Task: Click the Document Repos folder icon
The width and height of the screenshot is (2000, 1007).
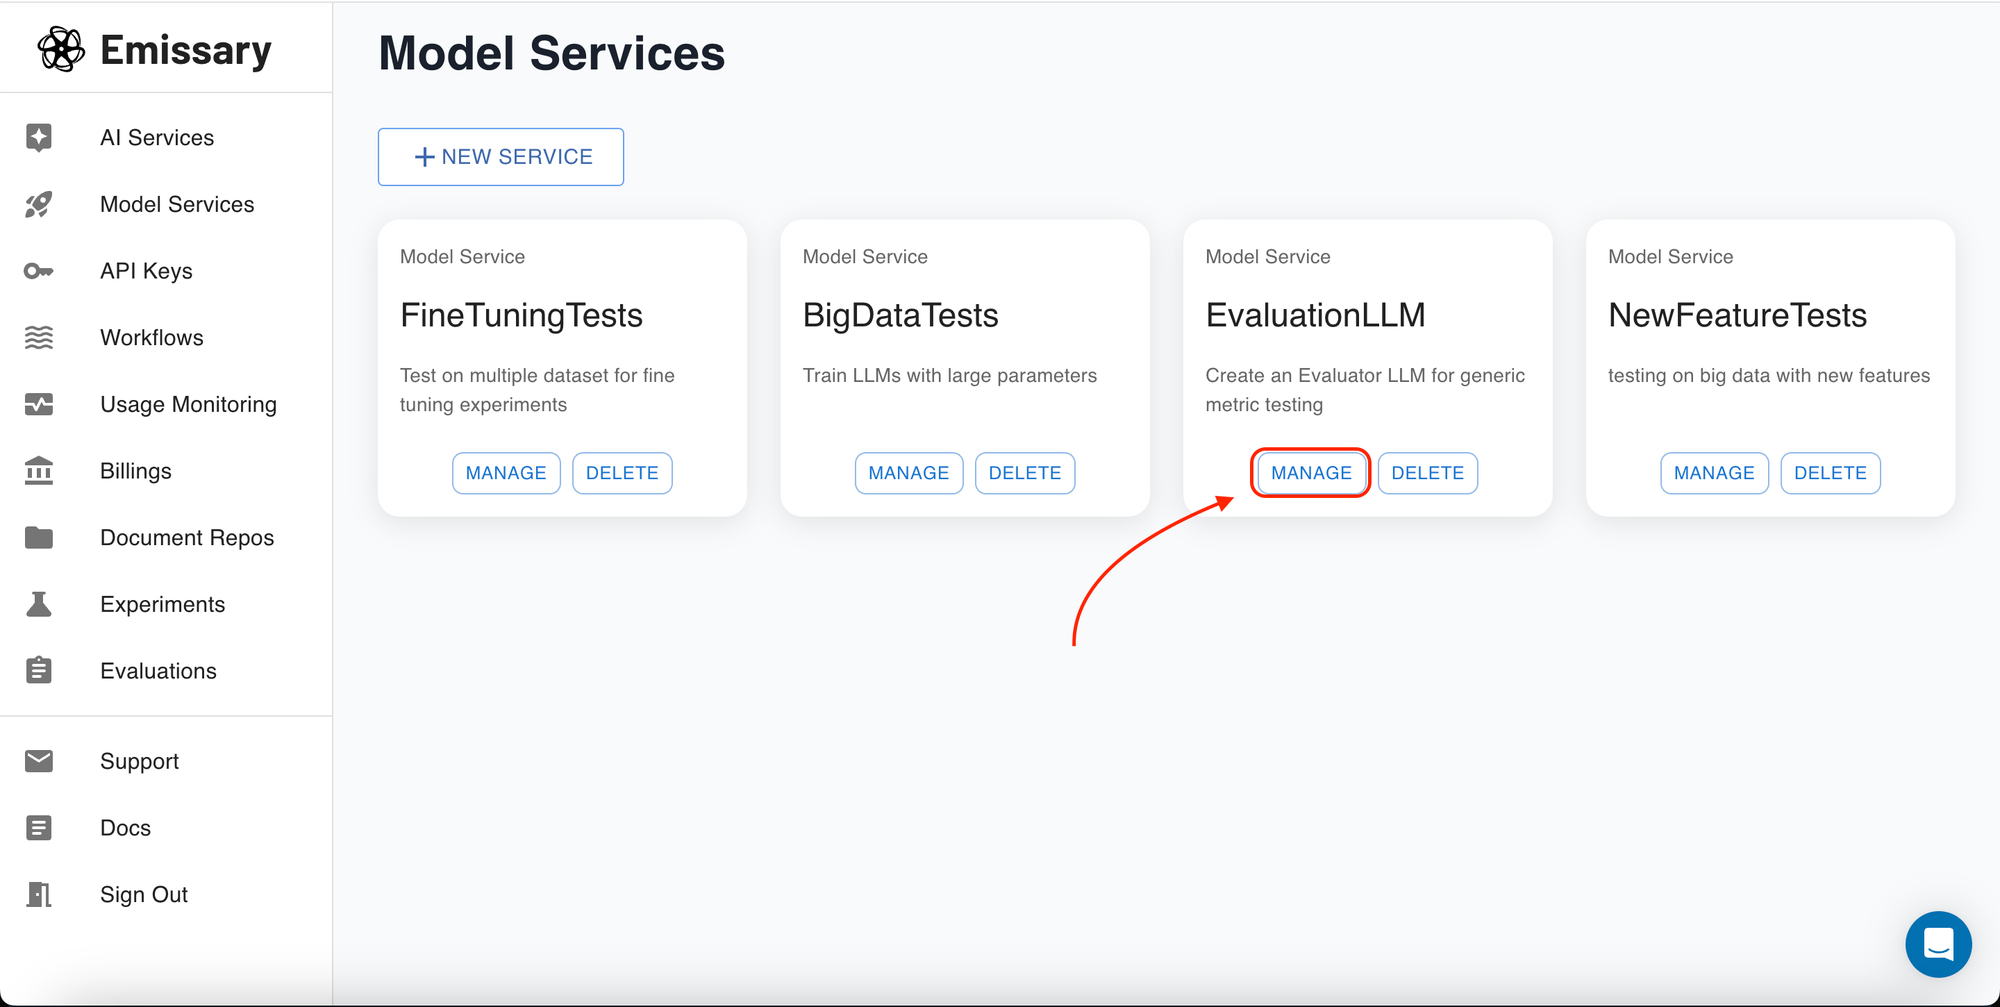Action: tap(39, 538)
